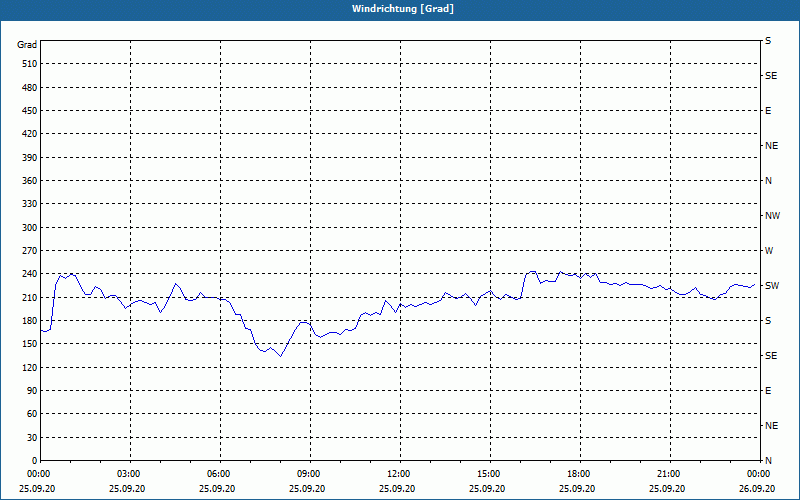Click the 03:00 time label

click(130, 473)
